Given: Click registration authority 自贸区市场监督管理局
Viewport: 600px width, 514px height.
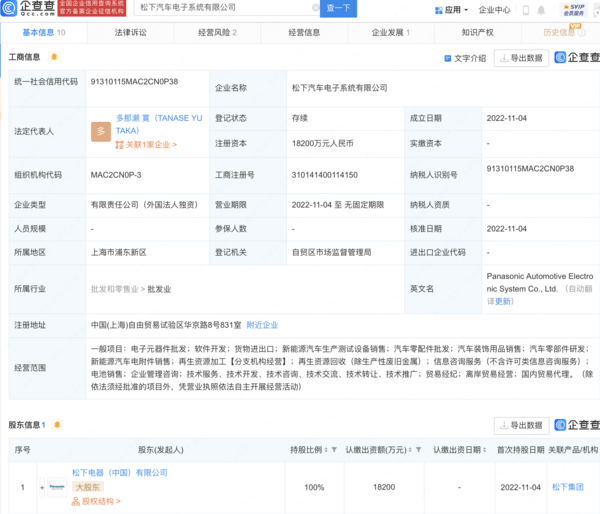Looking at the screenshot, I should [331, 252].
